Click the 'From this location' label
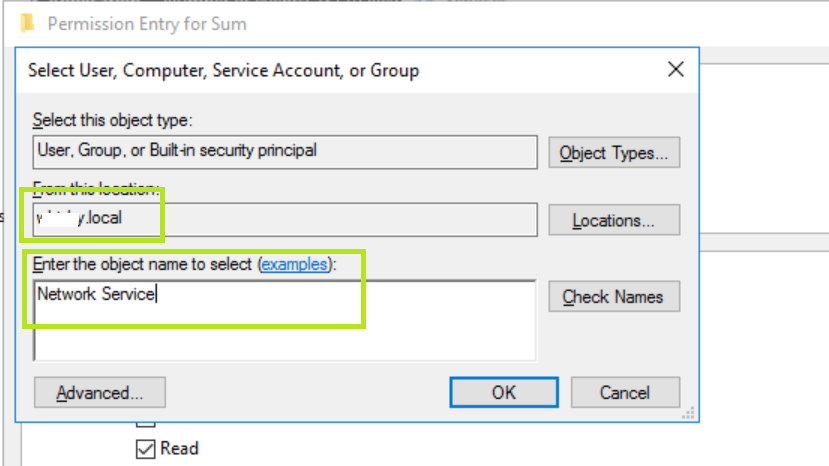Viewport: 829px width, 466px height. click(95, 188)
